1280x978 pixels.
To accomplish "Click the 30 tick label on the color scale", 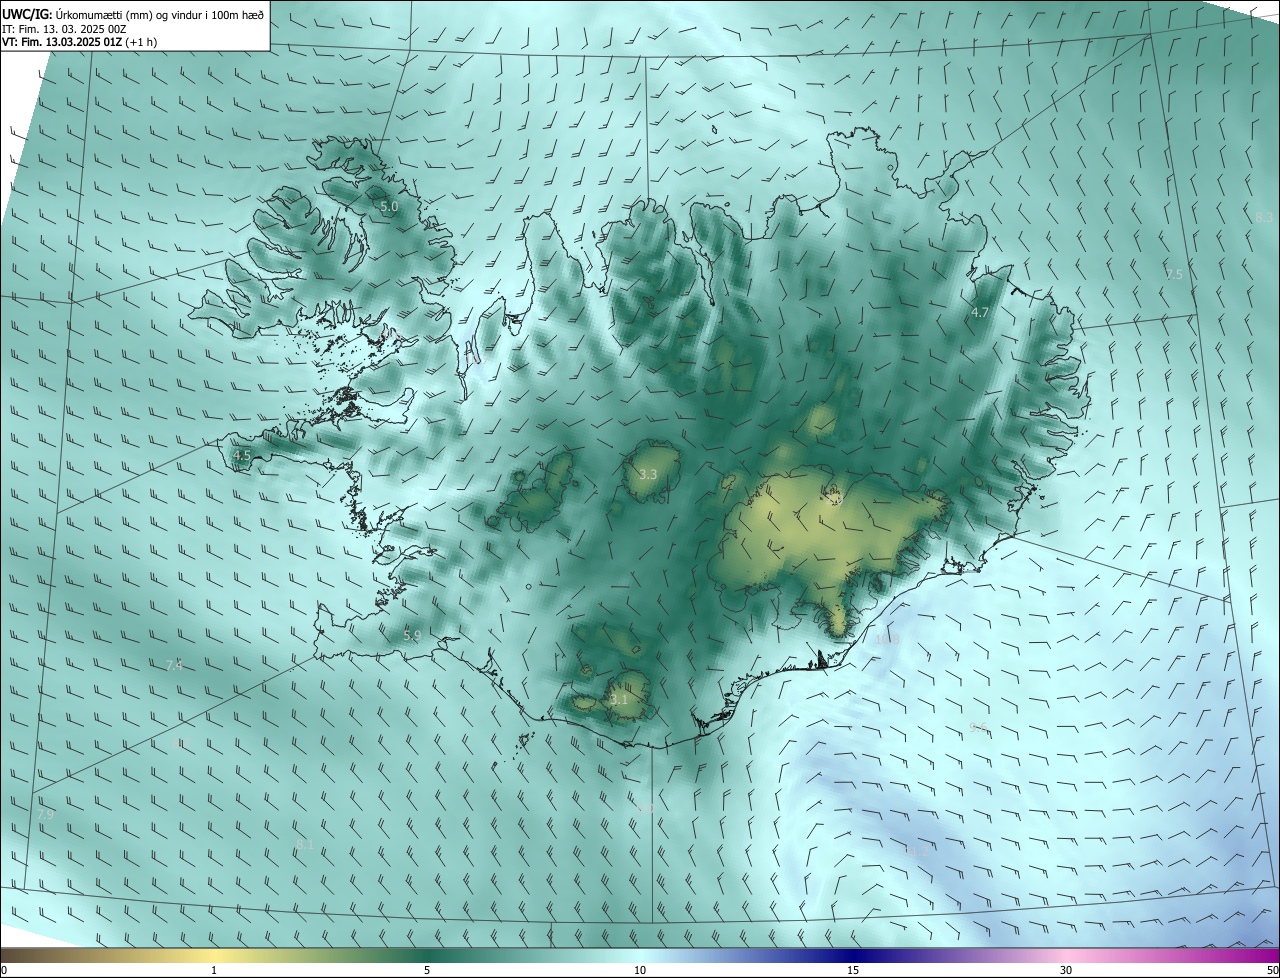I will pyautogui.click(x=1066, y=970).
